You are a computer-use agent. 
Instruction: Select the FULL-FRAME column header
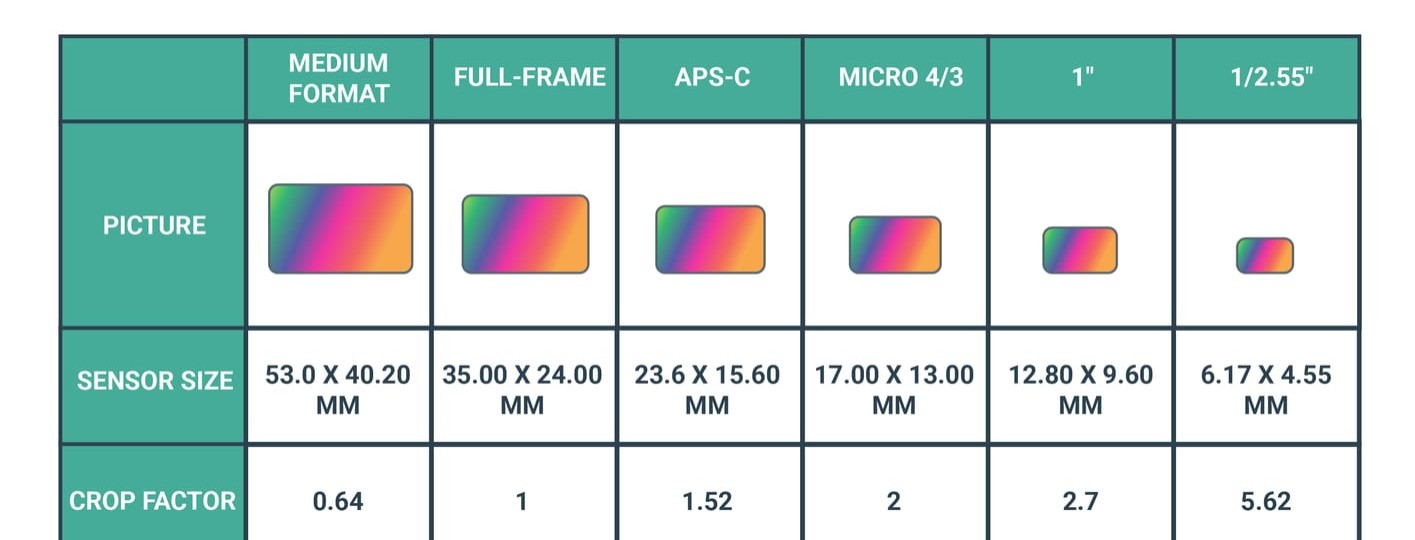point(529,78)
